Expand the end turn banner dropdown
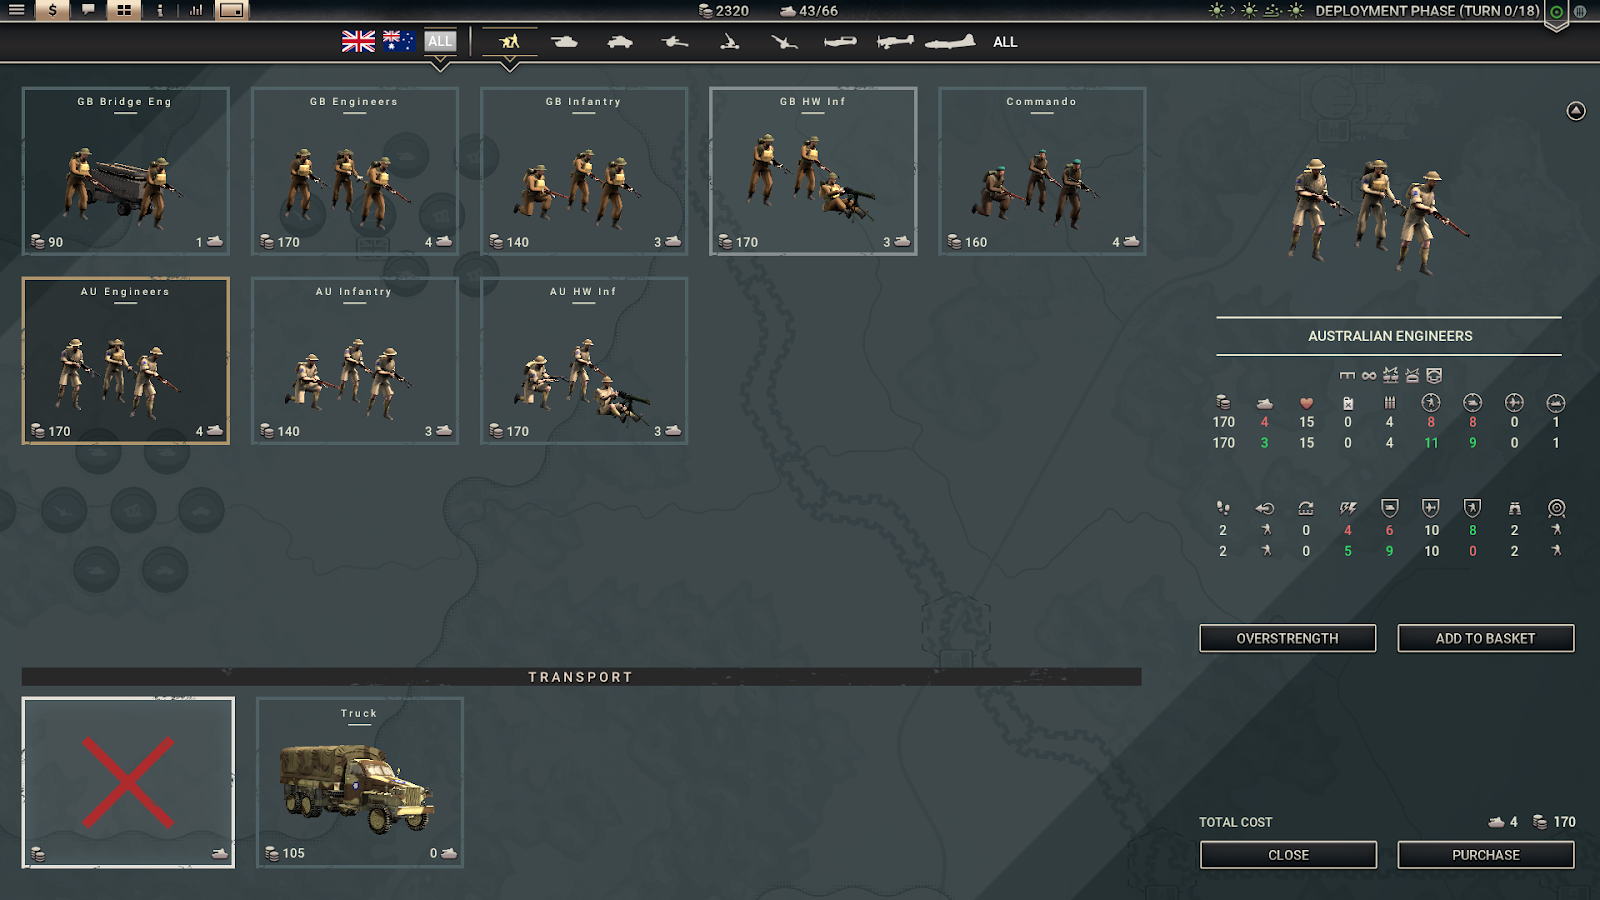 [x=1556, y=27]
